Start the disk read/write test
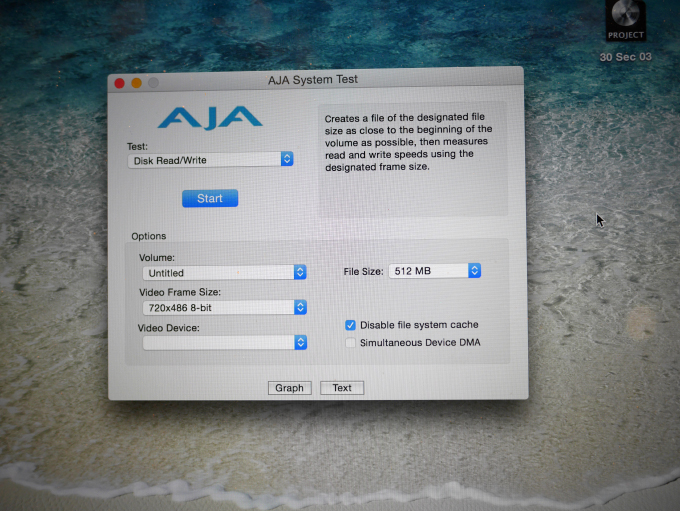 pos(210,198)
